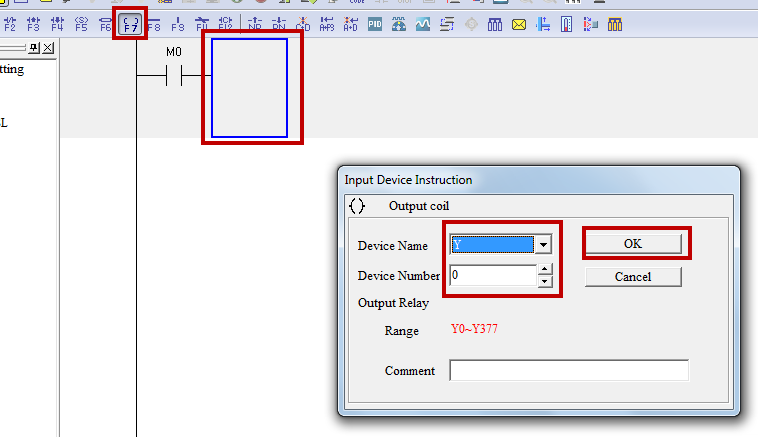Click the F4 rising edge contact icon
758x437 pixels.
pyautogui.click(x=57, y=24)
